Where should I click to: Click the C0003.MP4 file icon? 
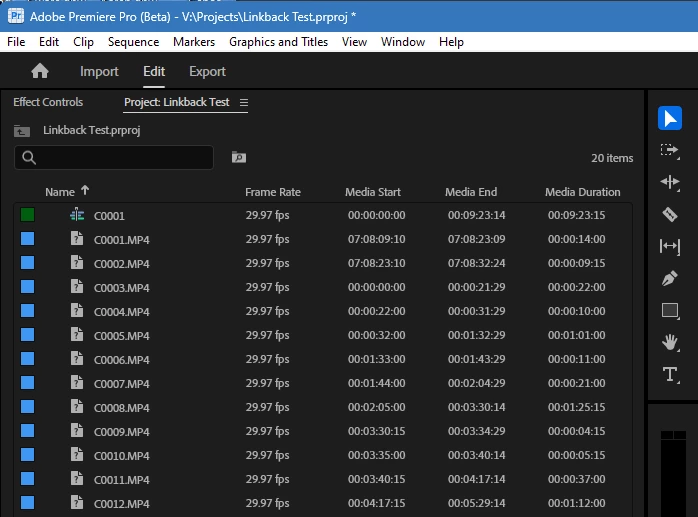(77, 287)
